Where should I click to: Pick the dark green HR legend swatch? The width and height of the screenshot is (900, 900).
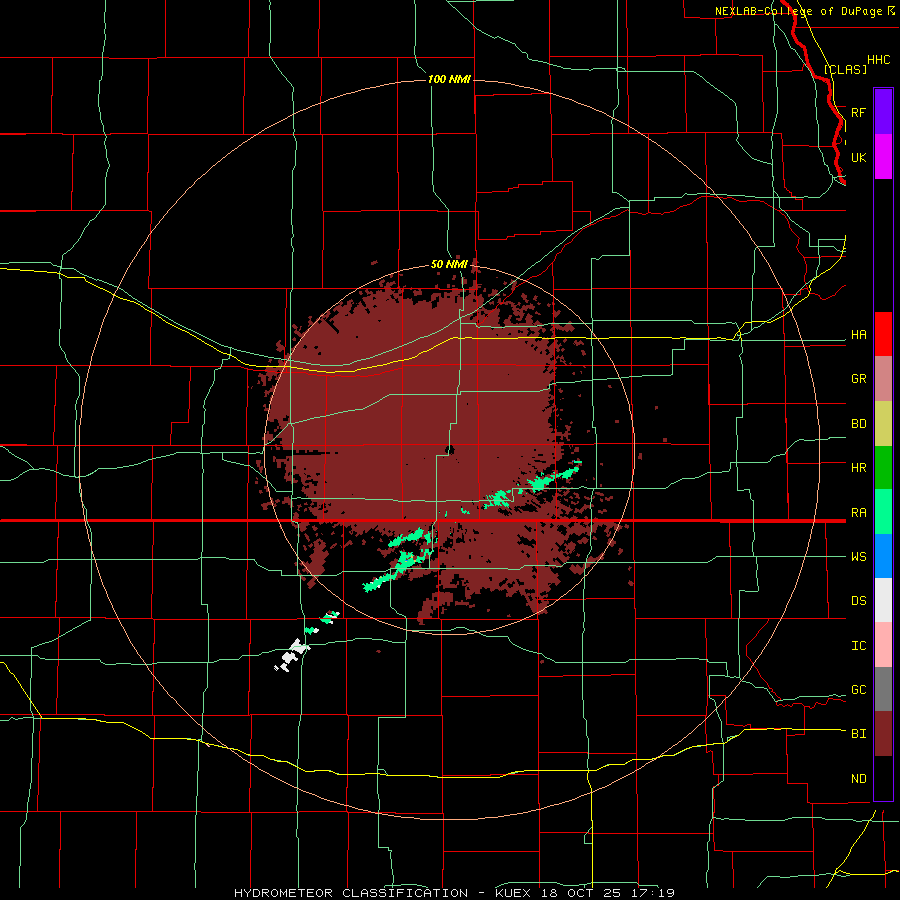[883, 468]
